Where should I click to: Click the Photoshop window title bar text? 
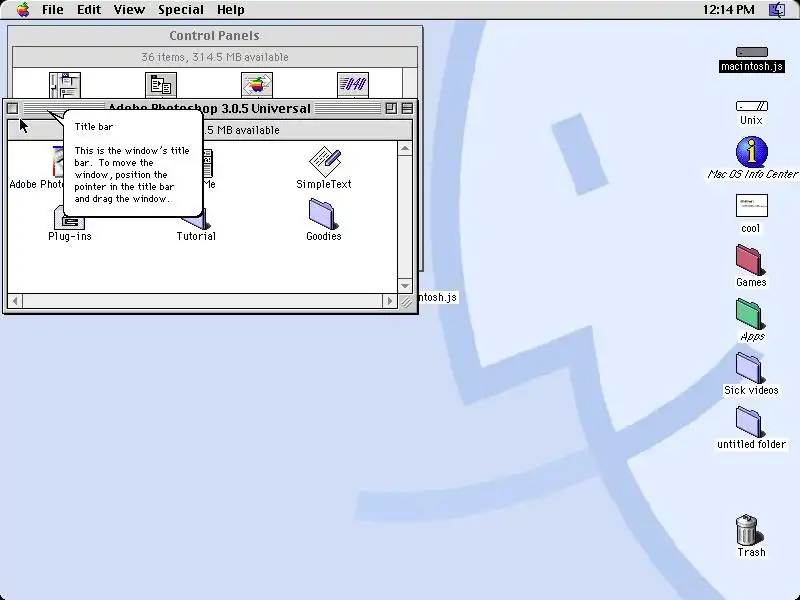pyautogui.click(x=209, y=108)
